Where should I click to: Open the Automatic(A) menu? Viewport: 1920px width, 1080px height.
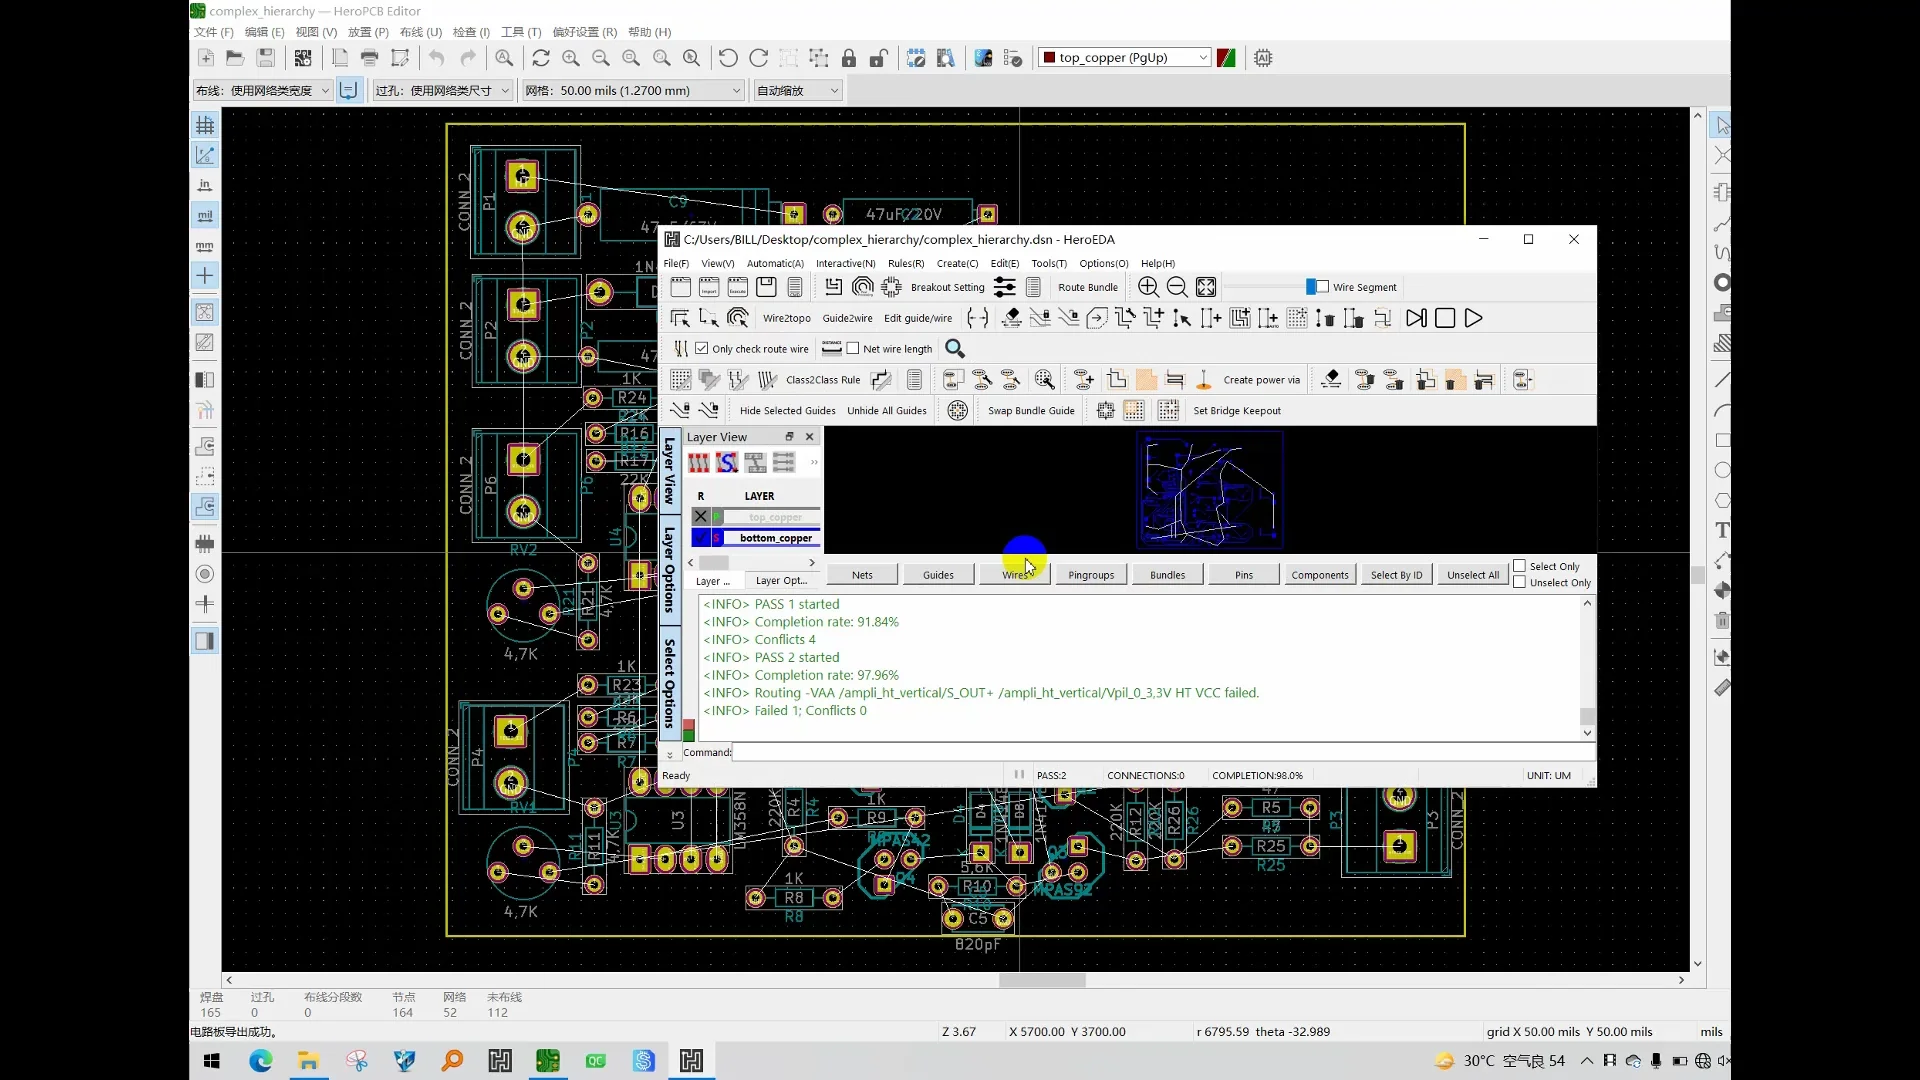pyautogui.click(x=775, y=264)
